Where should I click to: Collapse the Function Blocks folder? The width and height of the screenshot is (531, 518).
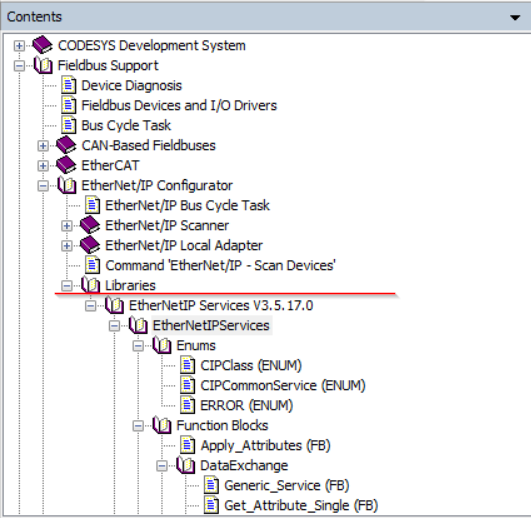pyautogui.click(x=138, y=425)
